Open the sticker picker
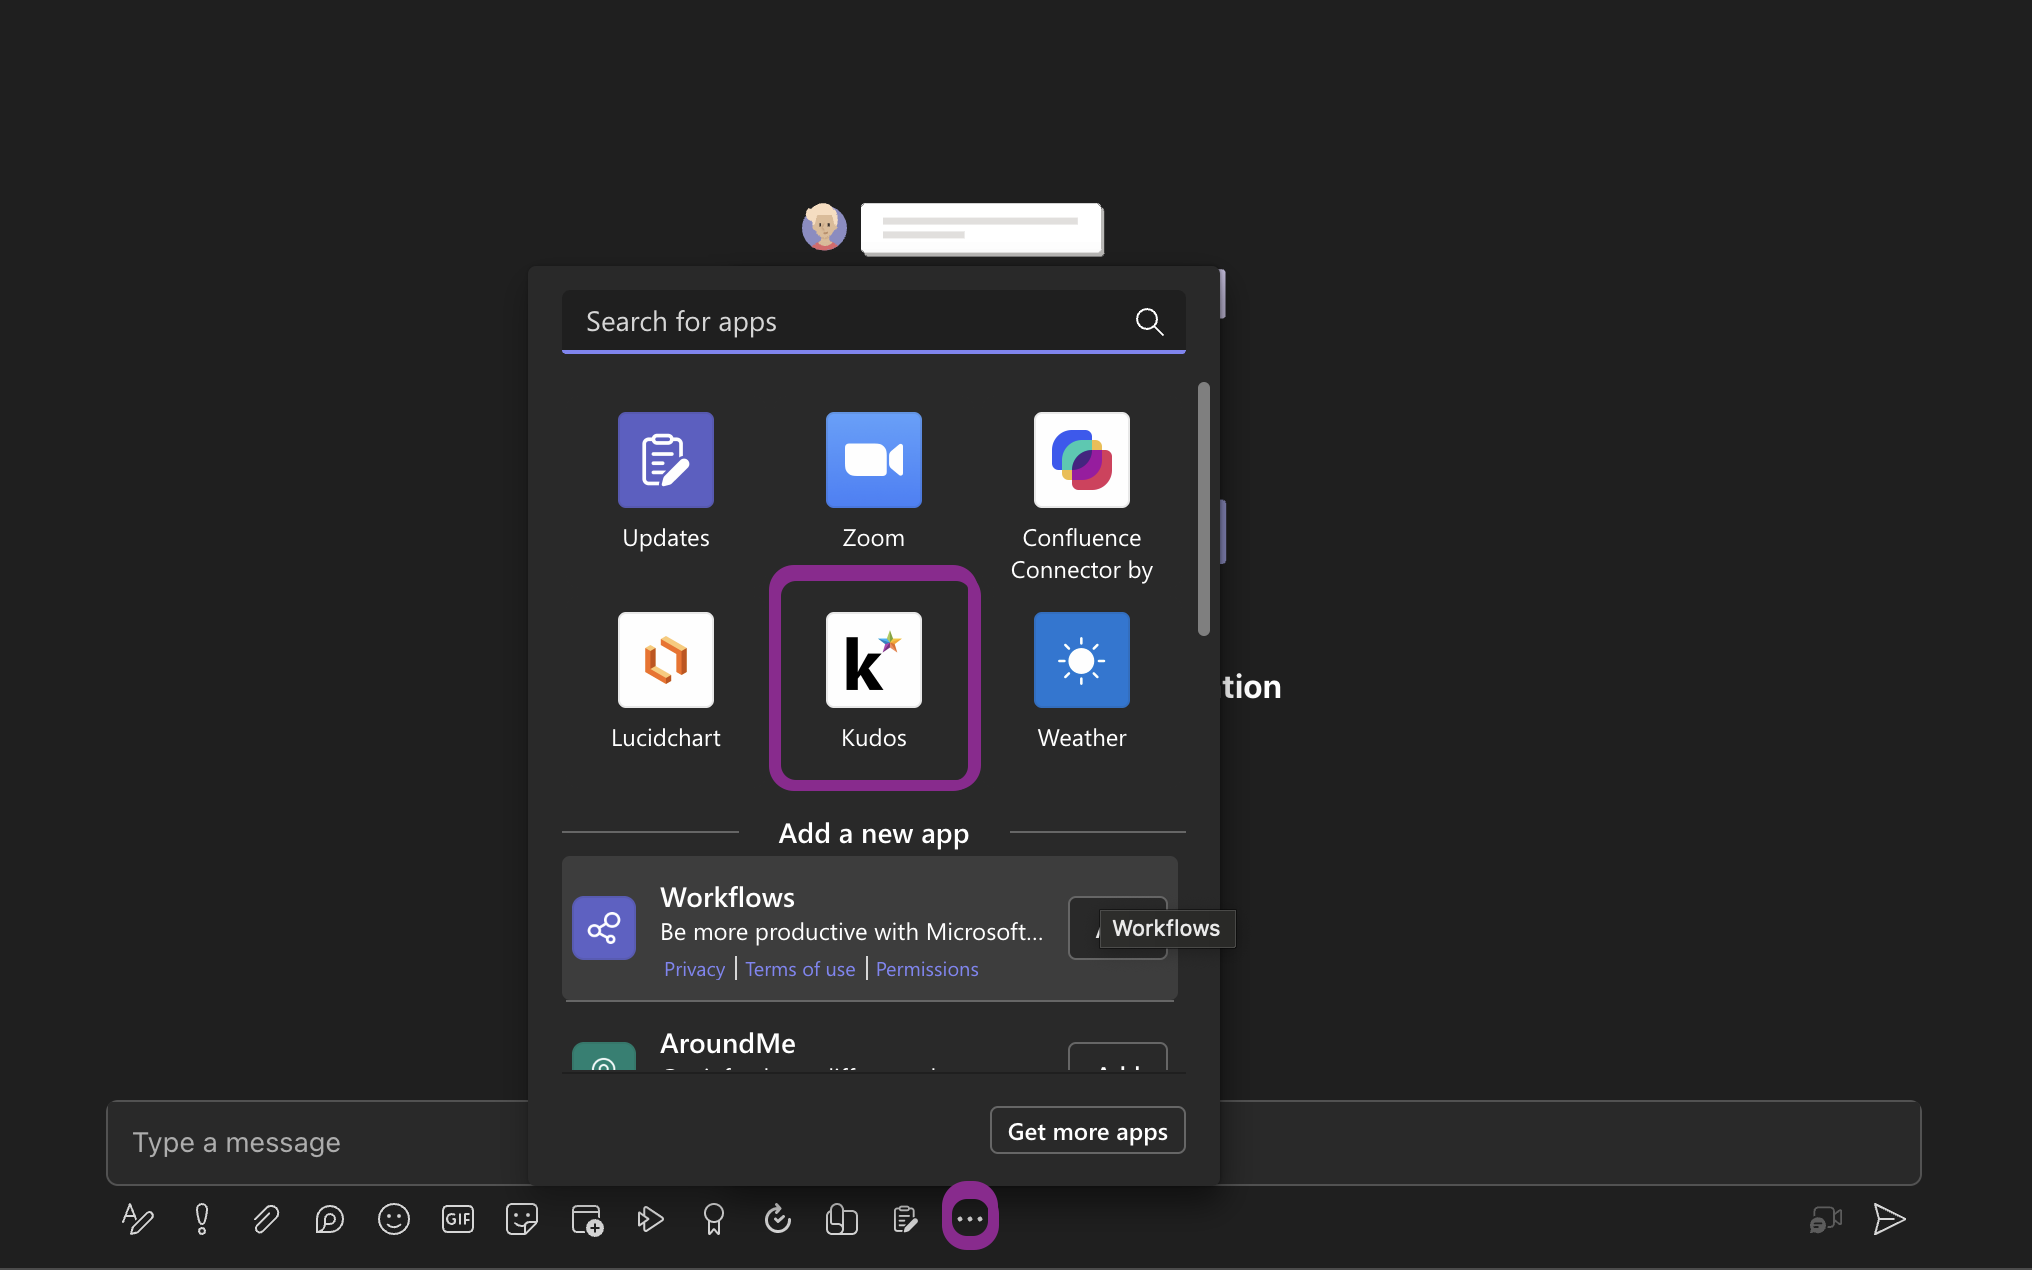The image size is (2032, 1270). pos(522,1219)
